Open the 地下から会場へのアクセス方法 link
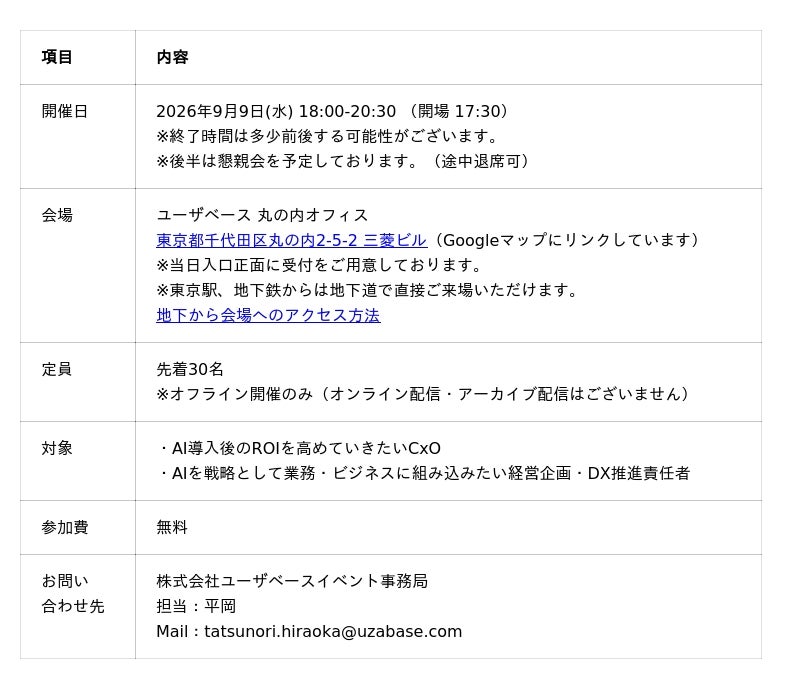This screenshot has height=689, width=800. (x=268, y=315)
